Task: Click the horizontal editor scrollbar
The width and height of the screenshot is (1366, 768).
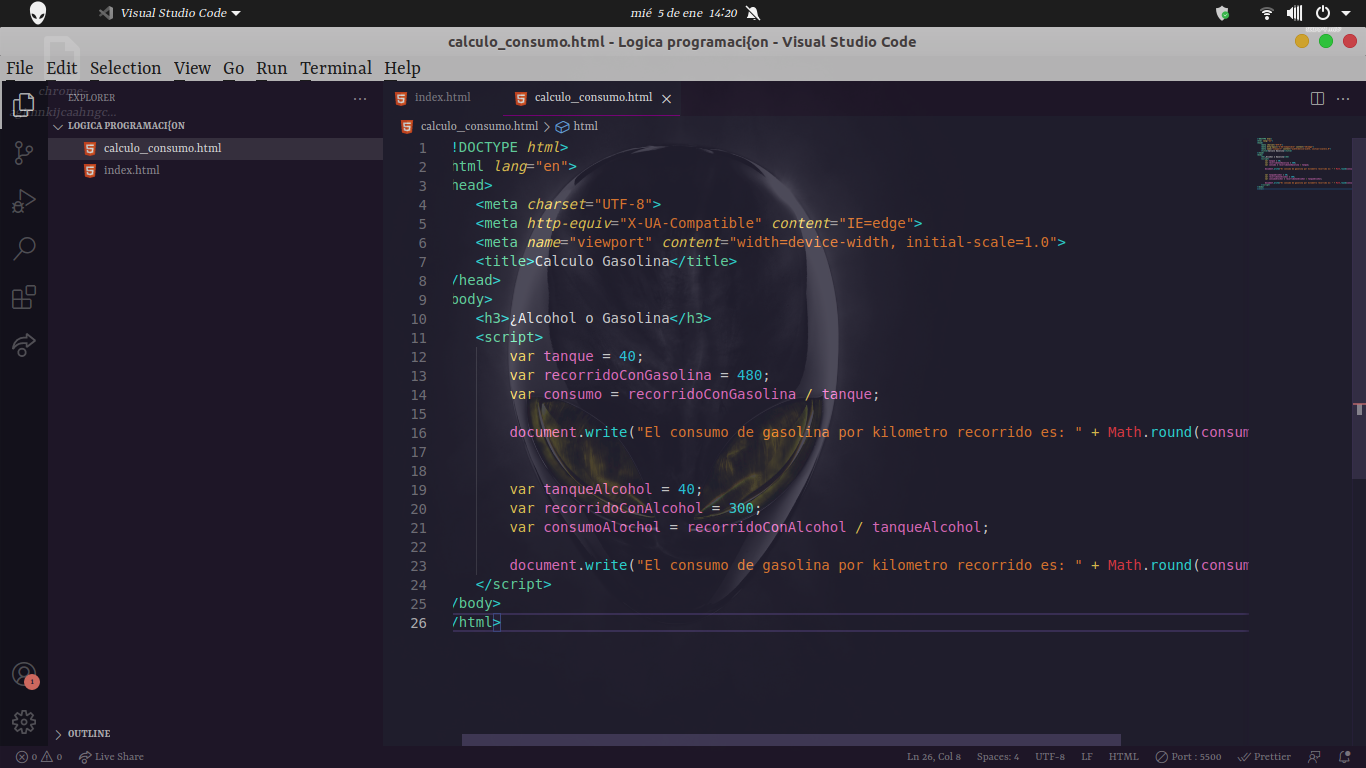Action: (x=791, y=740)
